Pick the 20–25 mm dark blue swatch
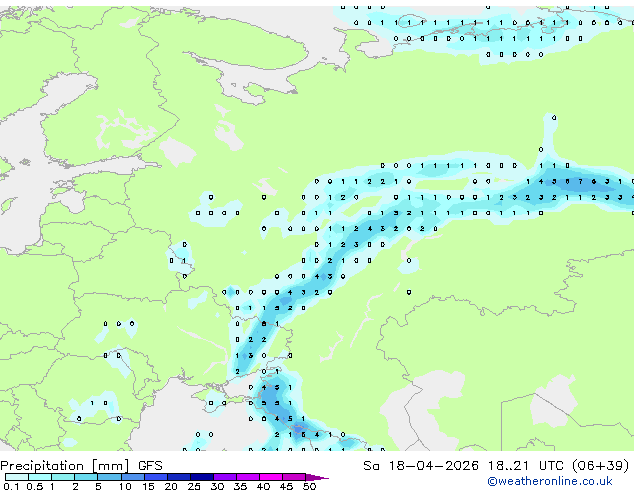The image size is (634, 490). tap(179, 477)
